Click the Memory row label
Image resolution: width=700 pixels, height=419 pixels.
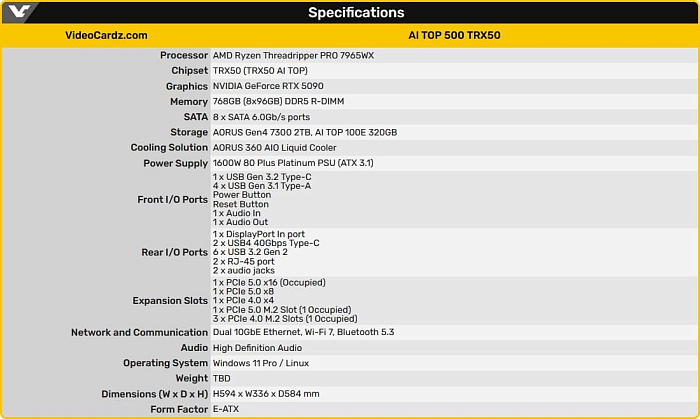(x=189, y=102)
